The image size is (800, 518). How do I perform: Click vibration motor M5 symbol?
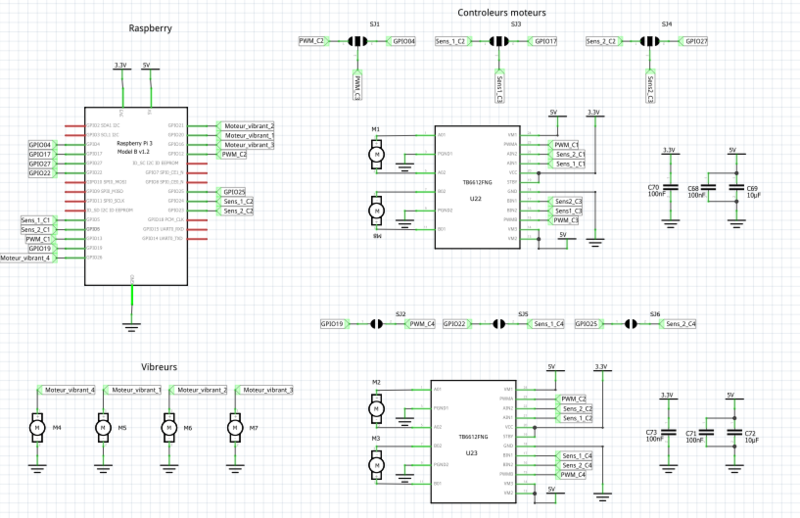pyautogui.click(x=101, y=427)
